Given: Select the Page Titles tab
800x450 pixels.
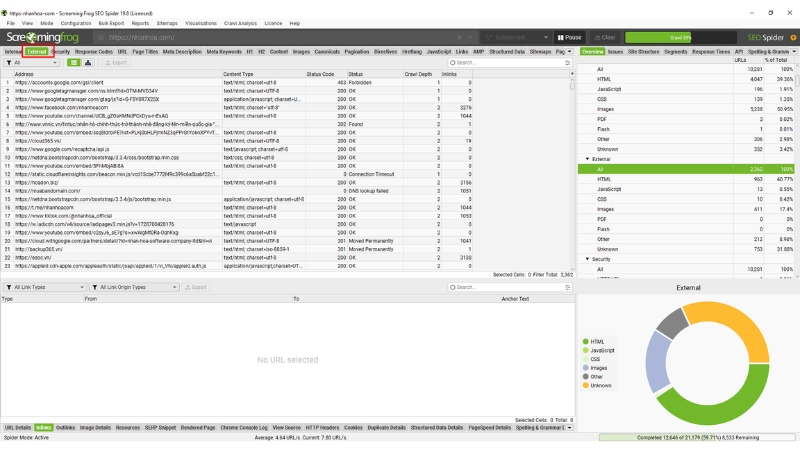Looking at the screenshot, I should click(145, 52).
